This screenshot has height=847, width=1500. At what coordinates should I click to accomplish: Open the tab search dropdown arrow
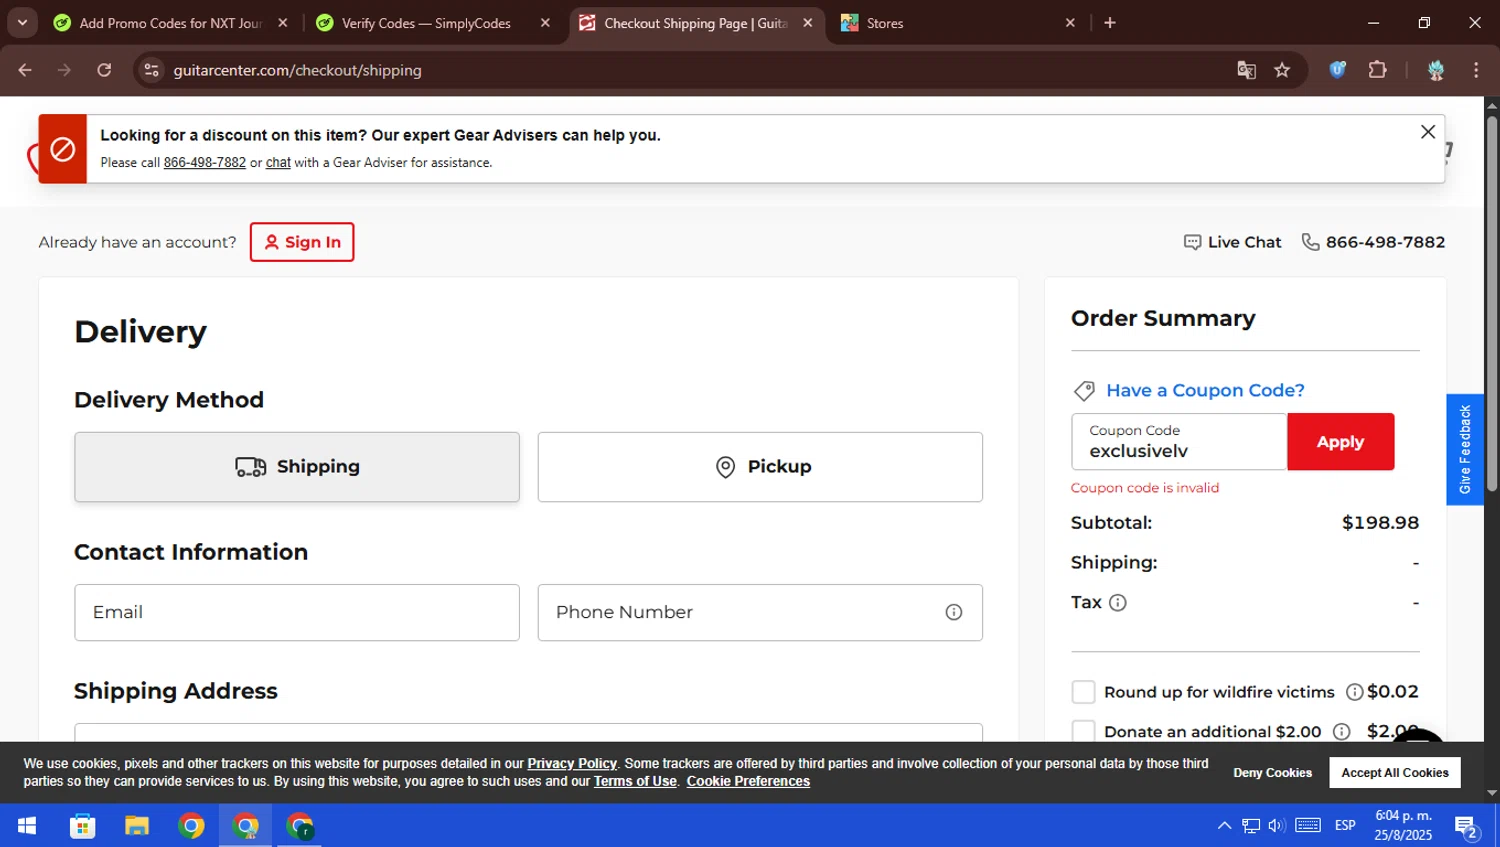(x=22, y=22)
